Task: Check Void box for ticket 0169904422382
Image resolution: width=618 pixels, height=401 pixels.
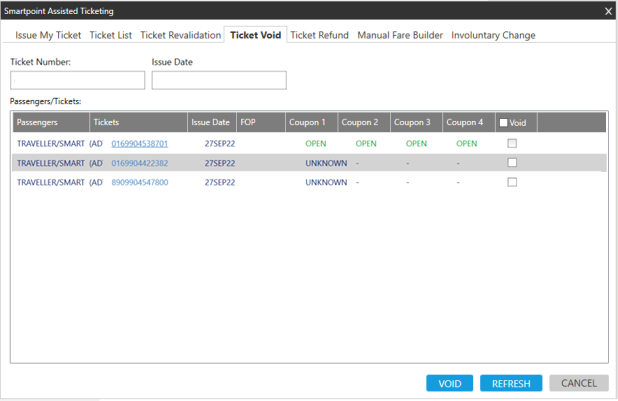Action: [512, 163]
